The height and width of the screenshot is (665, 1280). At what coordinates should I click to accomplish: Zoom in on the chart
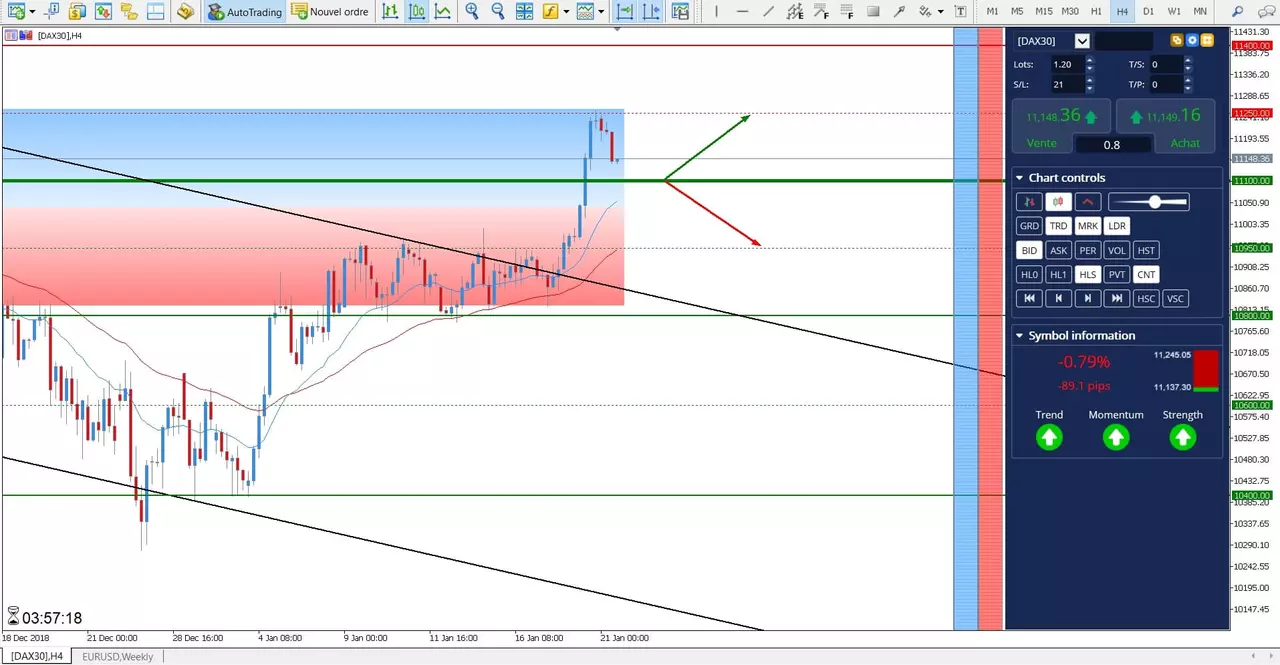pos(472,12)
